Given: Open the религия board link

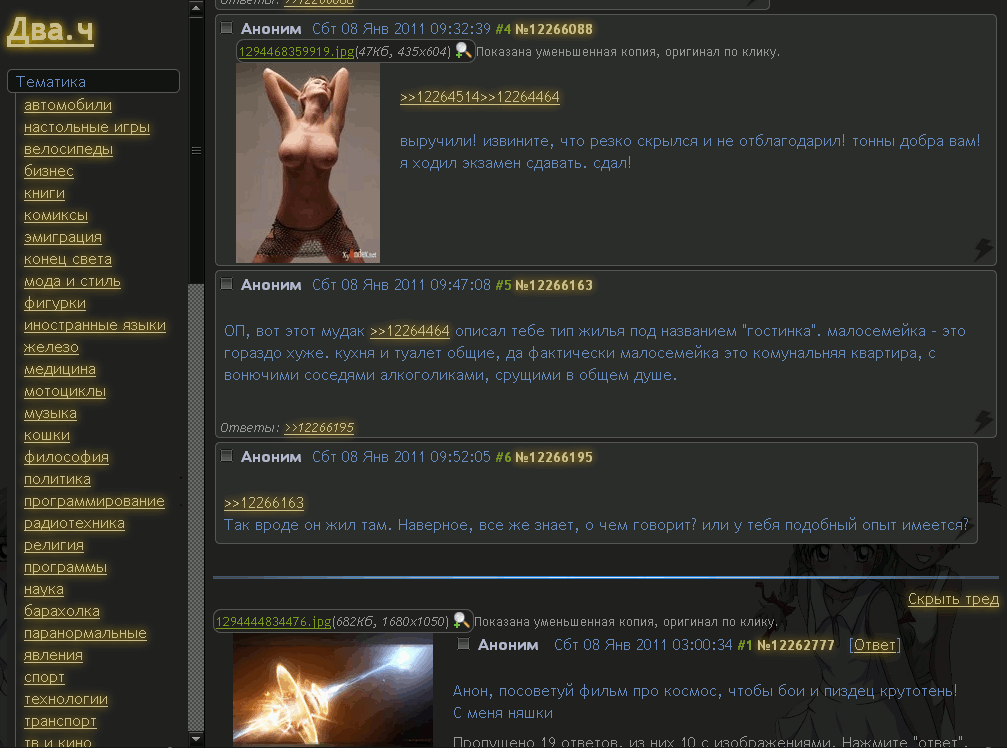Looking at the screenshot, I should pos(54,545).
